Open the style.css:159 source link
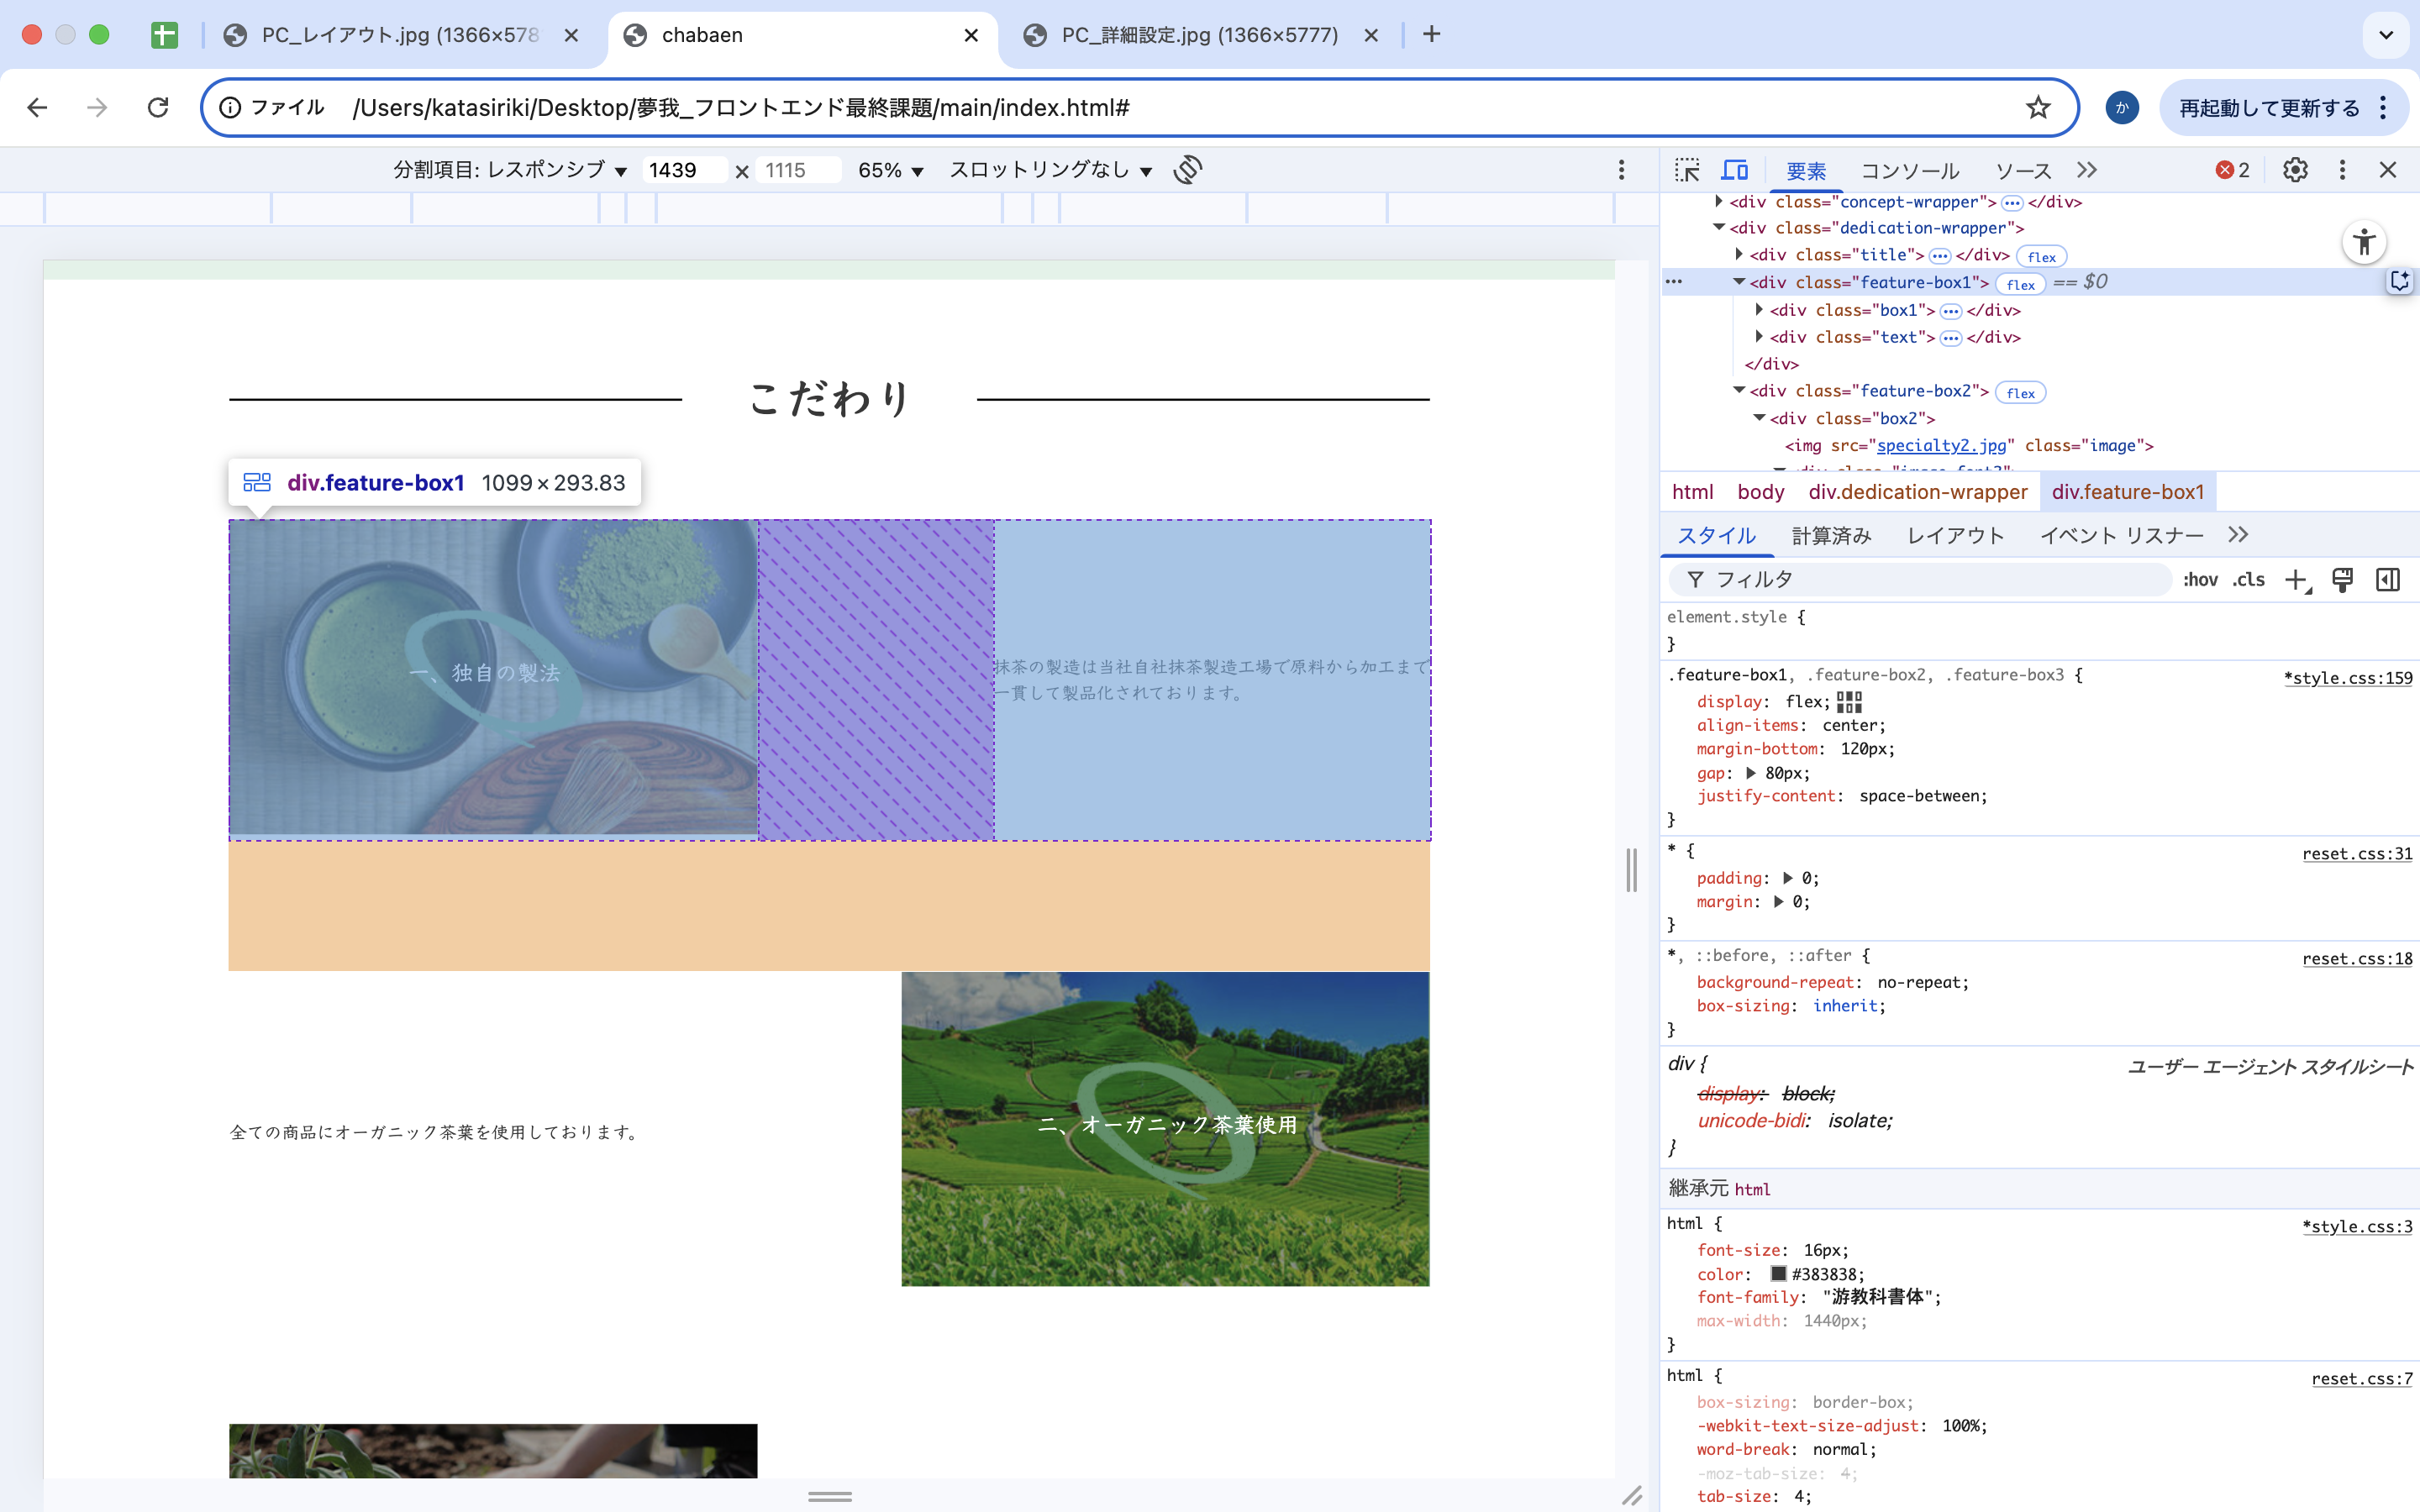 [x=2348, y=678]
